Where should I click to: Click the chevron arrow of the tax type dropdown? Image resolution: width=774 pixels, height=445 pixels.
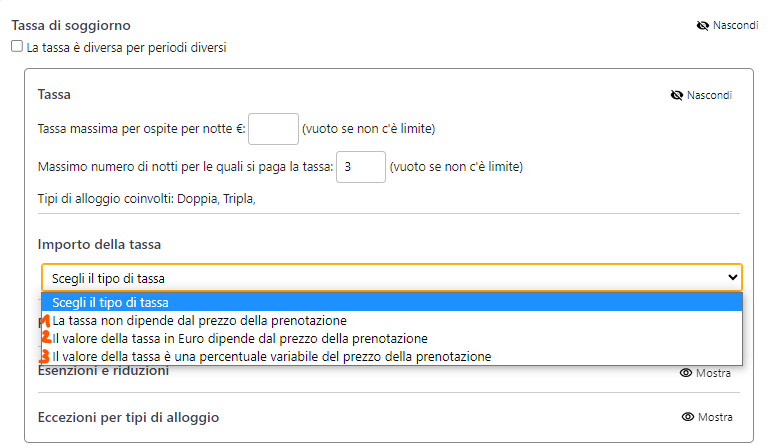[x=731, y=278]
